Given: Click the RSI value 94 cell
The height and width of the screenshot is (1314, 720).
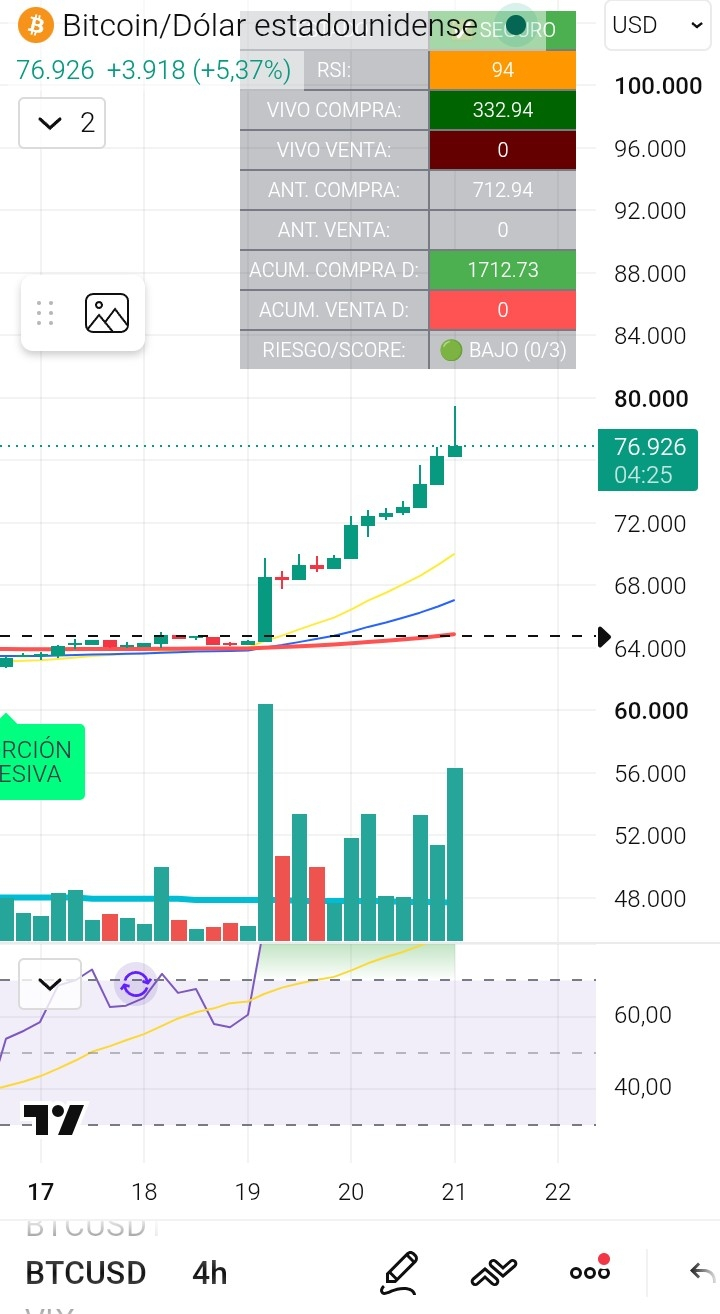Looking at the screenshot, I should (502, 70).
